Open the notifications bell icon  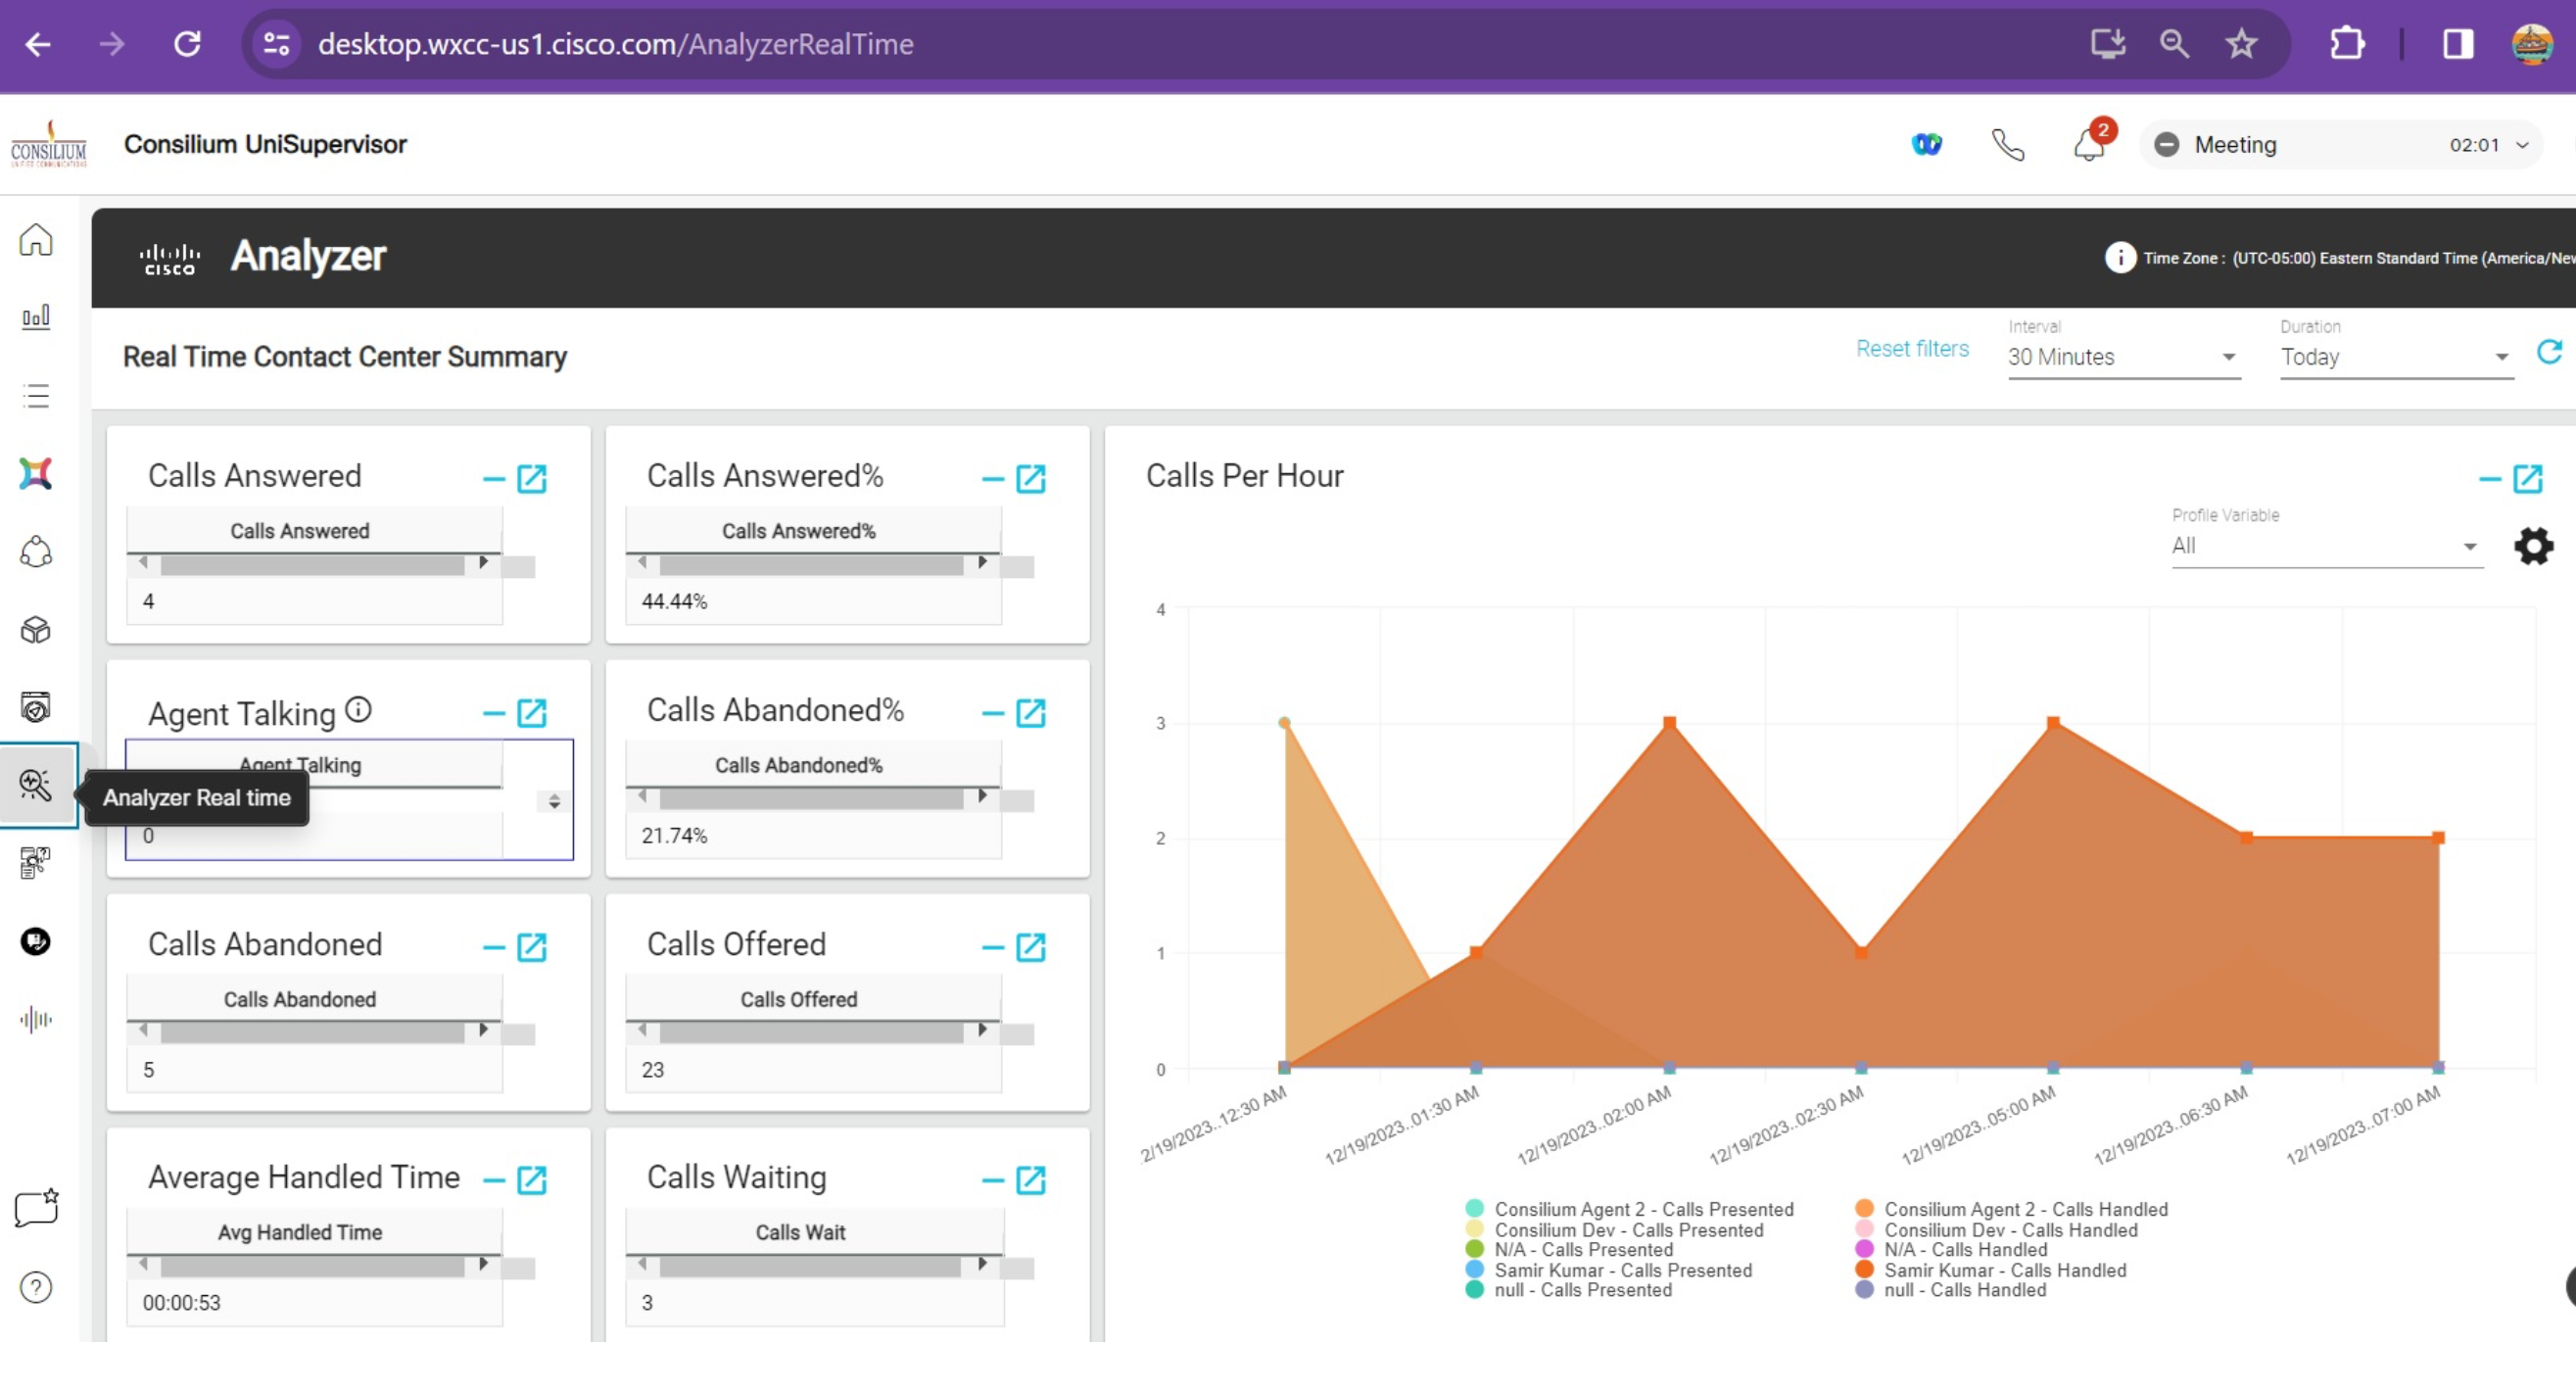(x=2090, y=145)
